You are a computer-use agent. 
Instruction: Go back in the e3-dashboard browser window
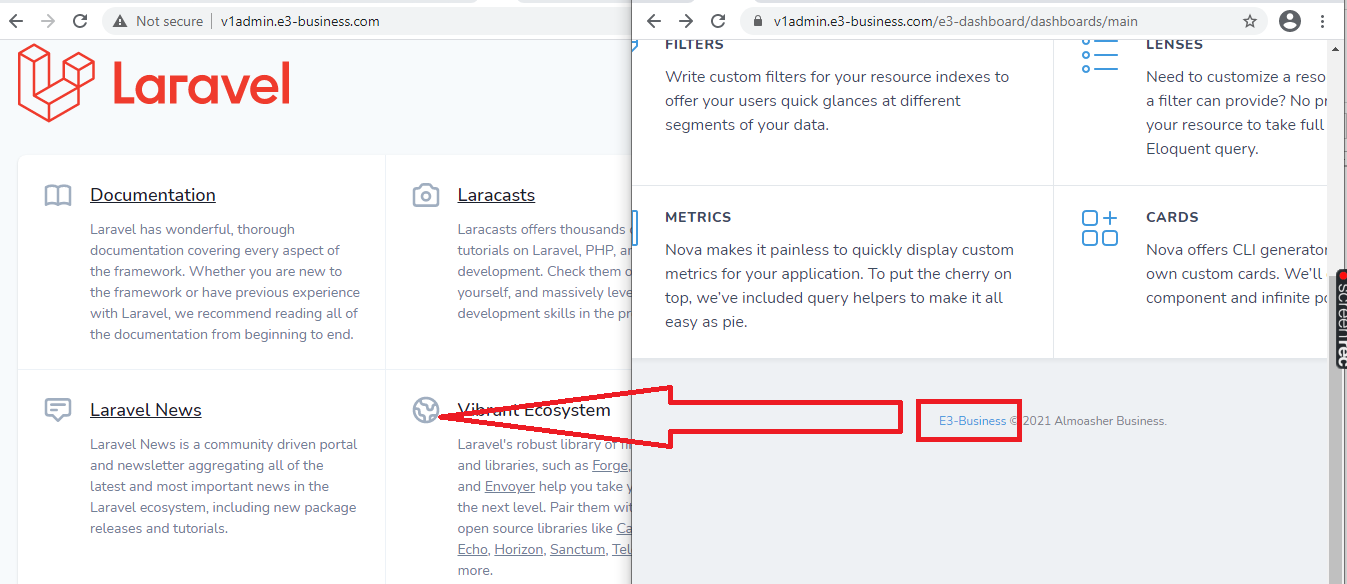(x=654, y=21)
